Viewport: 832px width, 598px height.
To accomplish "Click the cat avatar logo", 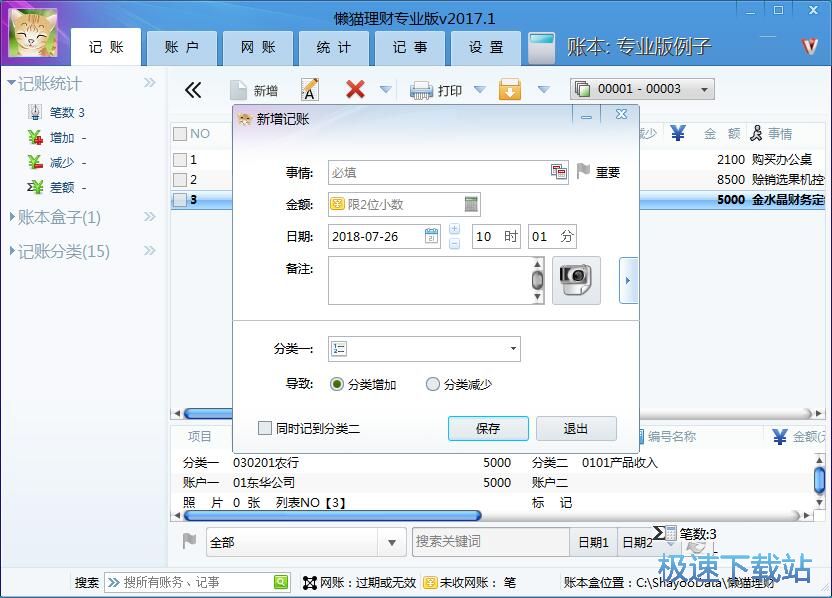I will (x=33, y=33).
